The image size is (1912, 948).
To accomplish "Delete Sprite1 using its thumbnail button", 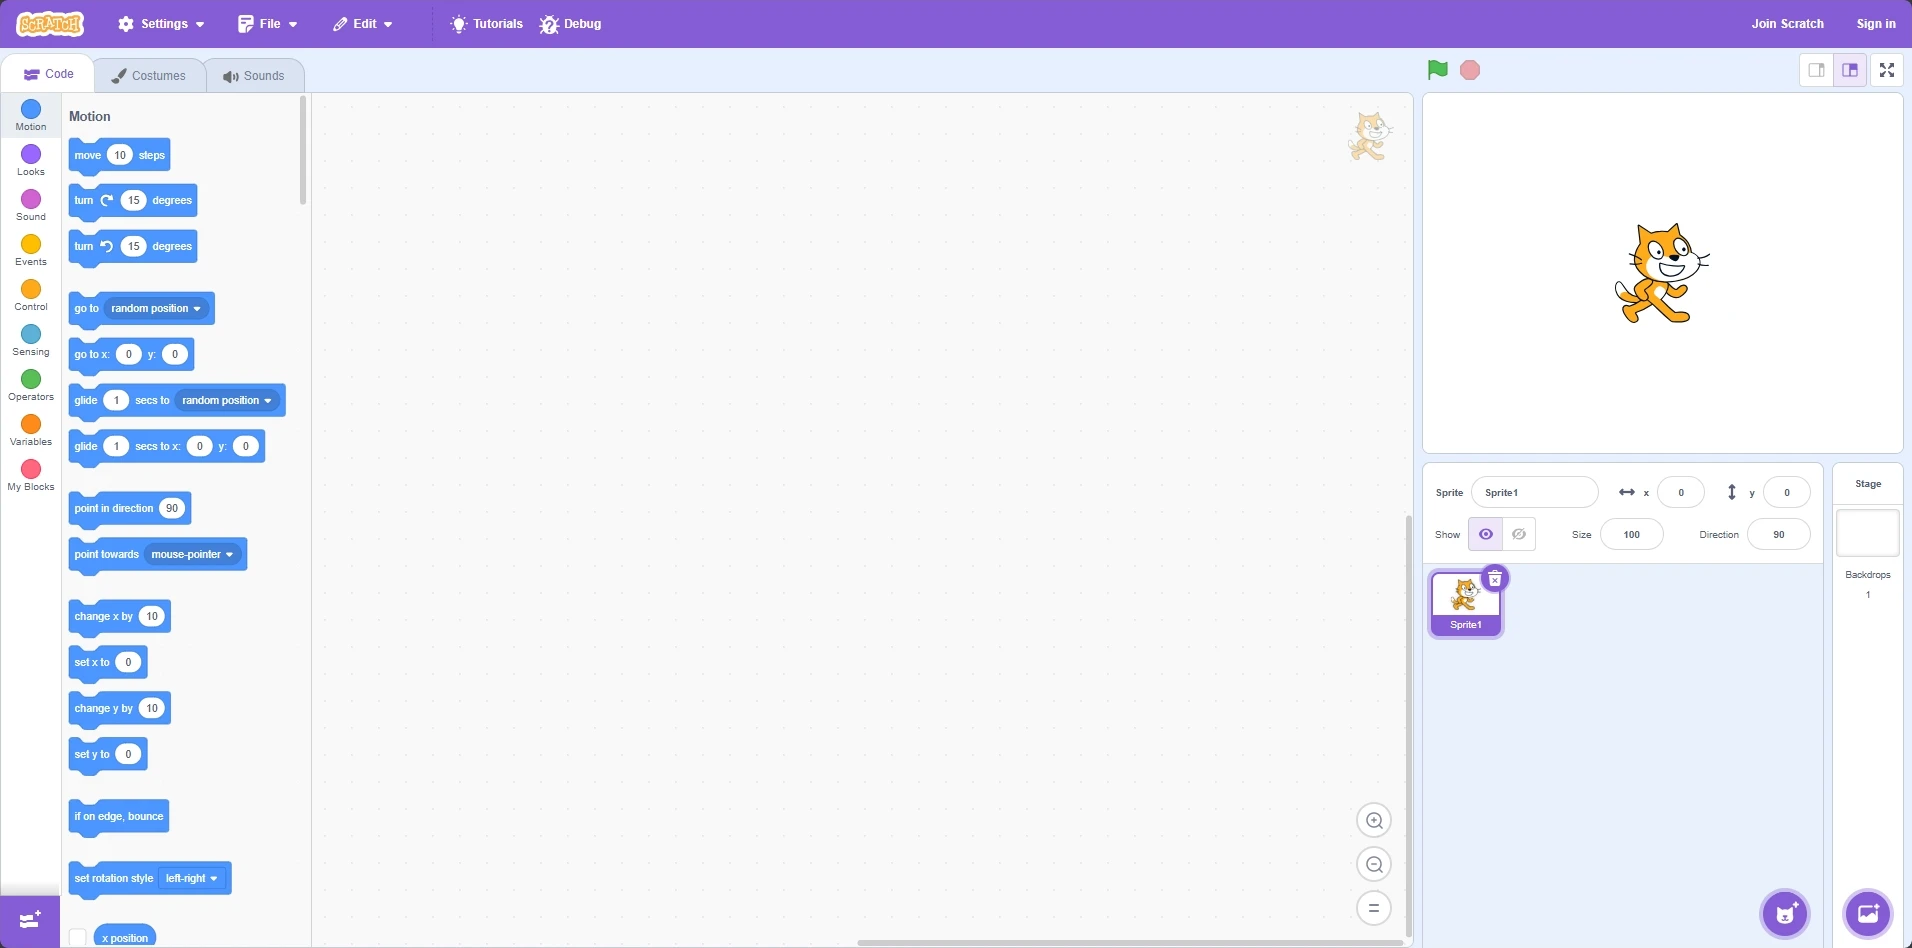I will (1495, 578).
